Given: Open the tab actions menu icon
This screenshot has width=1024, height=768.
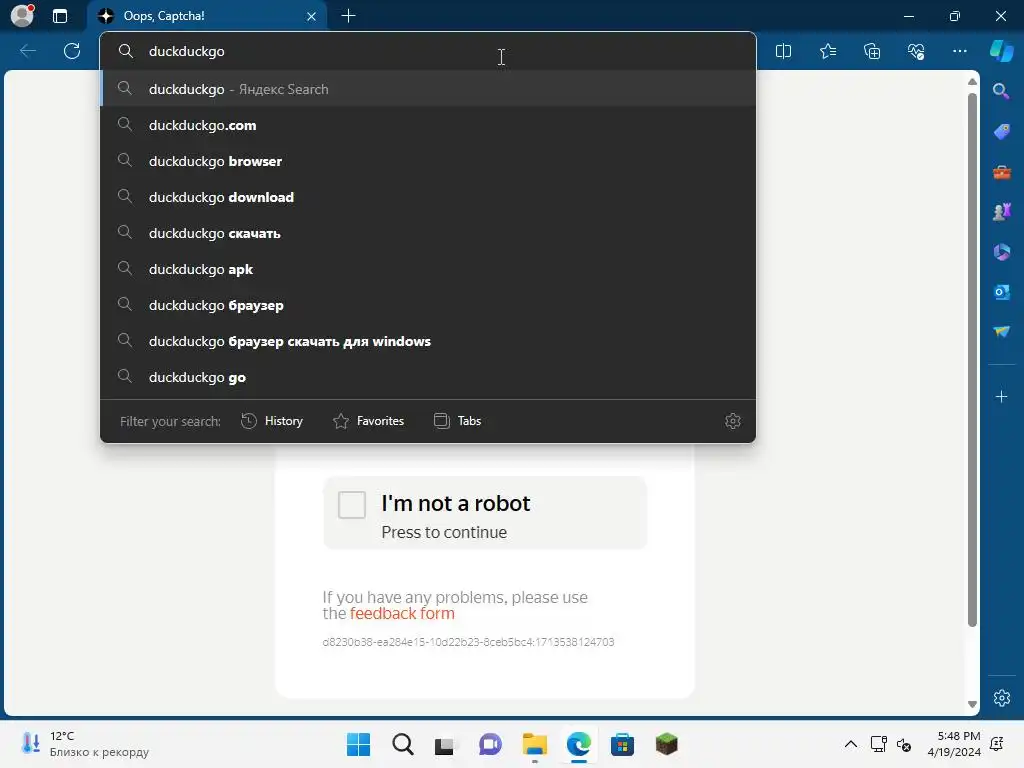Looking at the screenshot, I should click(x=60, y=16).
